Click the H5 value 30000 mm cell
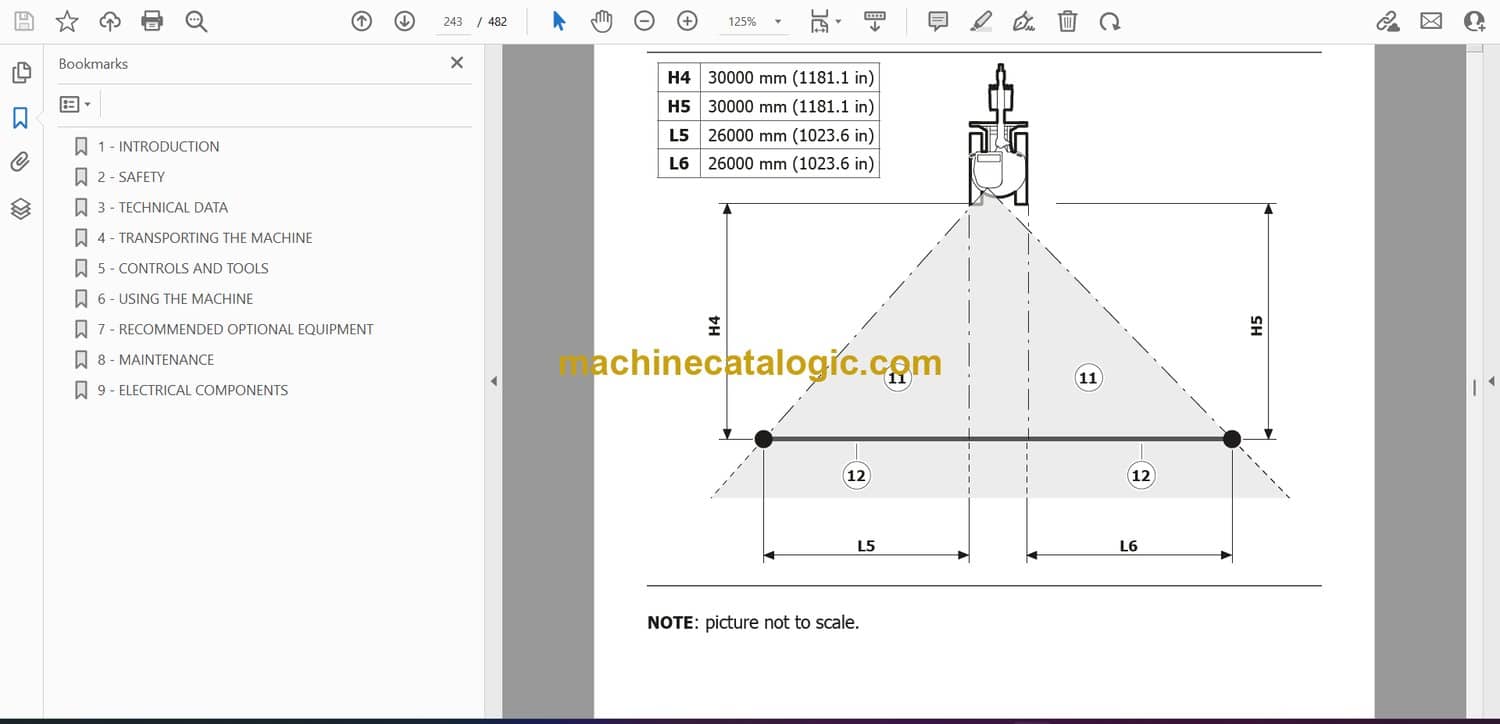The height and width of the screenshot is (724, 1500). click(790, 106)
